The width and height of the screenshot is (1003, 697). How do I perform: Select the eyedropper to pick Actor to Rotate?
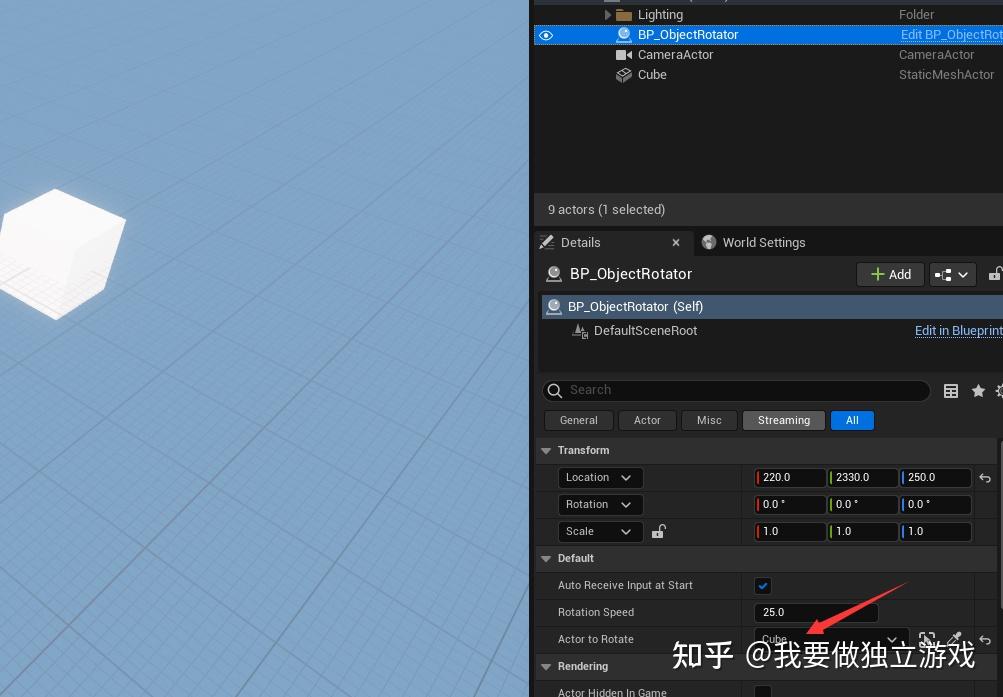click(954, 639)
